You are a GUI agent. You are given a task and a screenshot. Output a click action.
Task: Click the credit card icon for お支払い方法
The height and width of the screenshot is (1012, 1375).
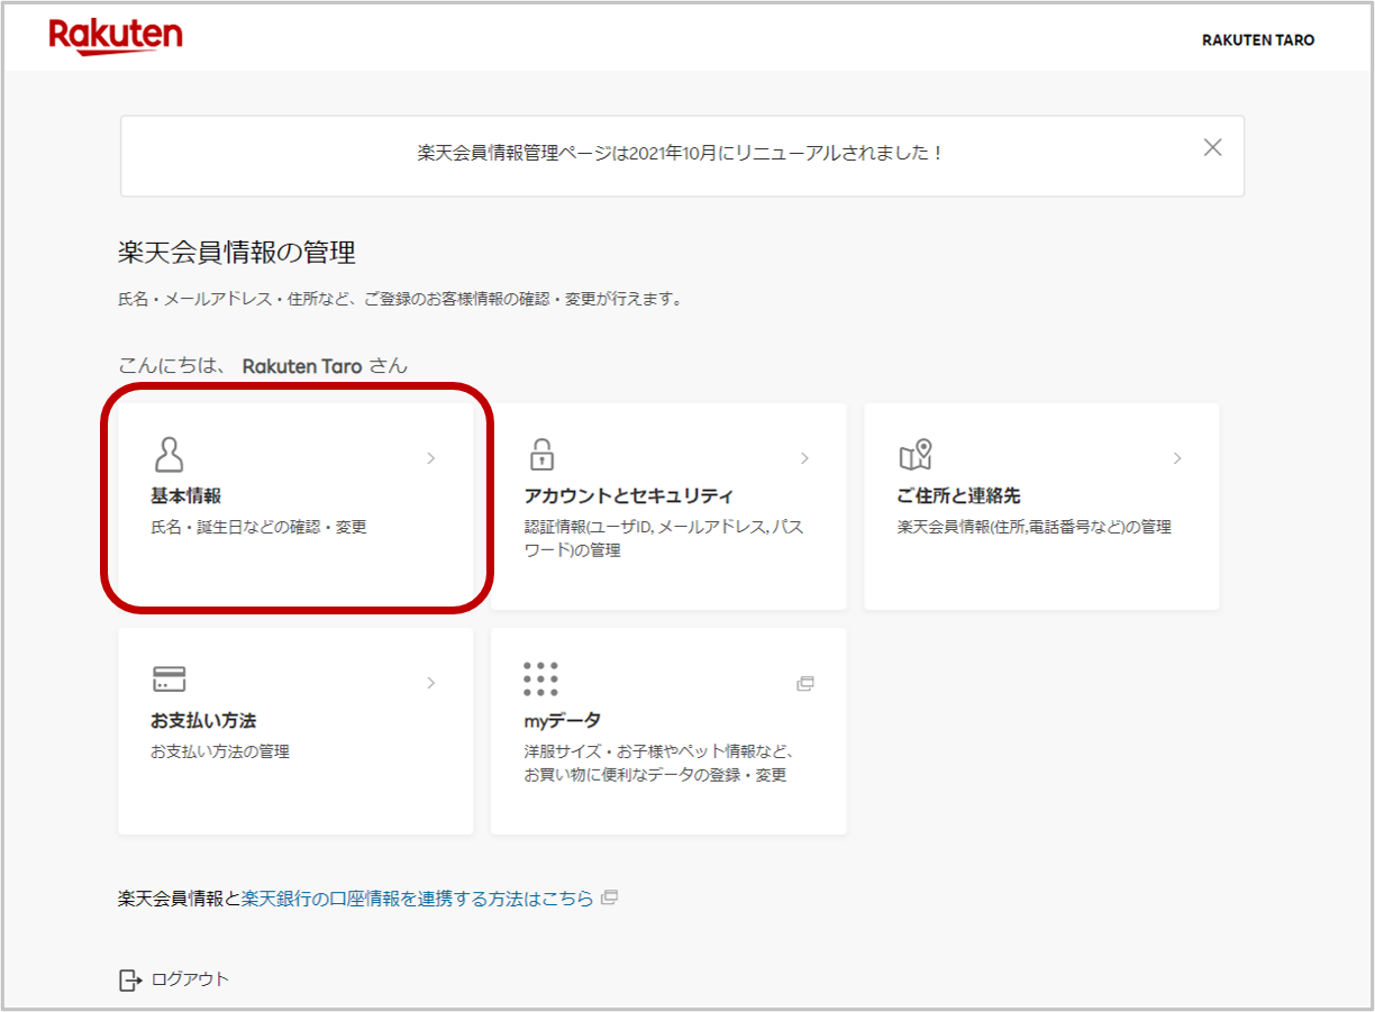(x=169, y=679)
